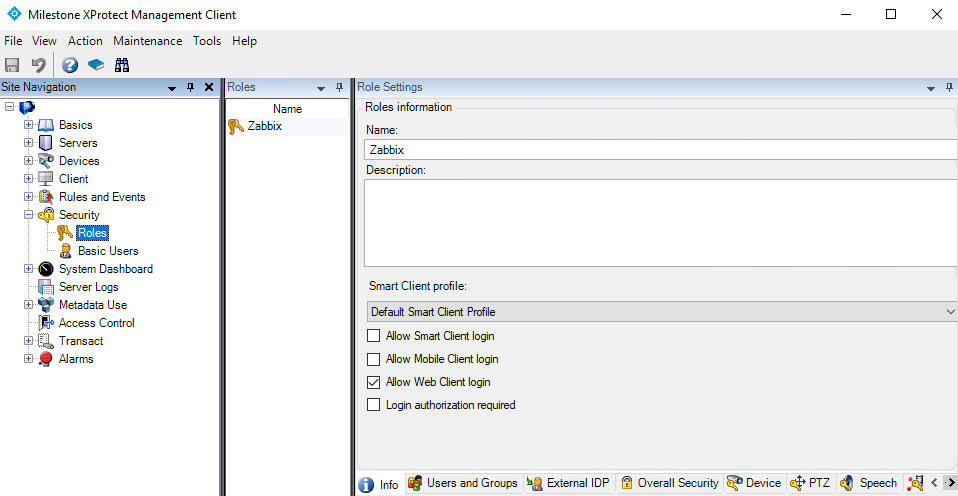Open the View menu
The height and width of the screenshot is (496, 958).
point(44,41)
